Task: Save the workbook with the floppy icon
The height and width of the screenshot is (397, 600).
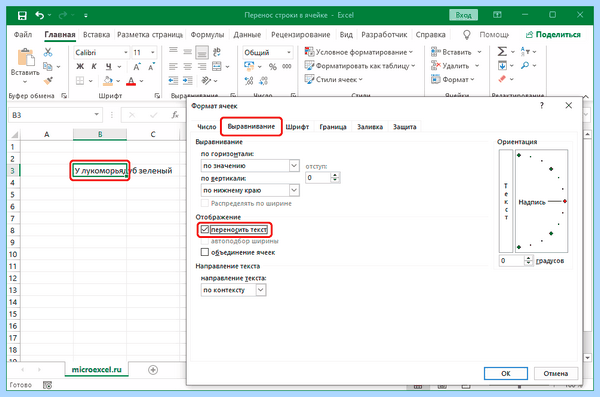Action: click(22, 15)
